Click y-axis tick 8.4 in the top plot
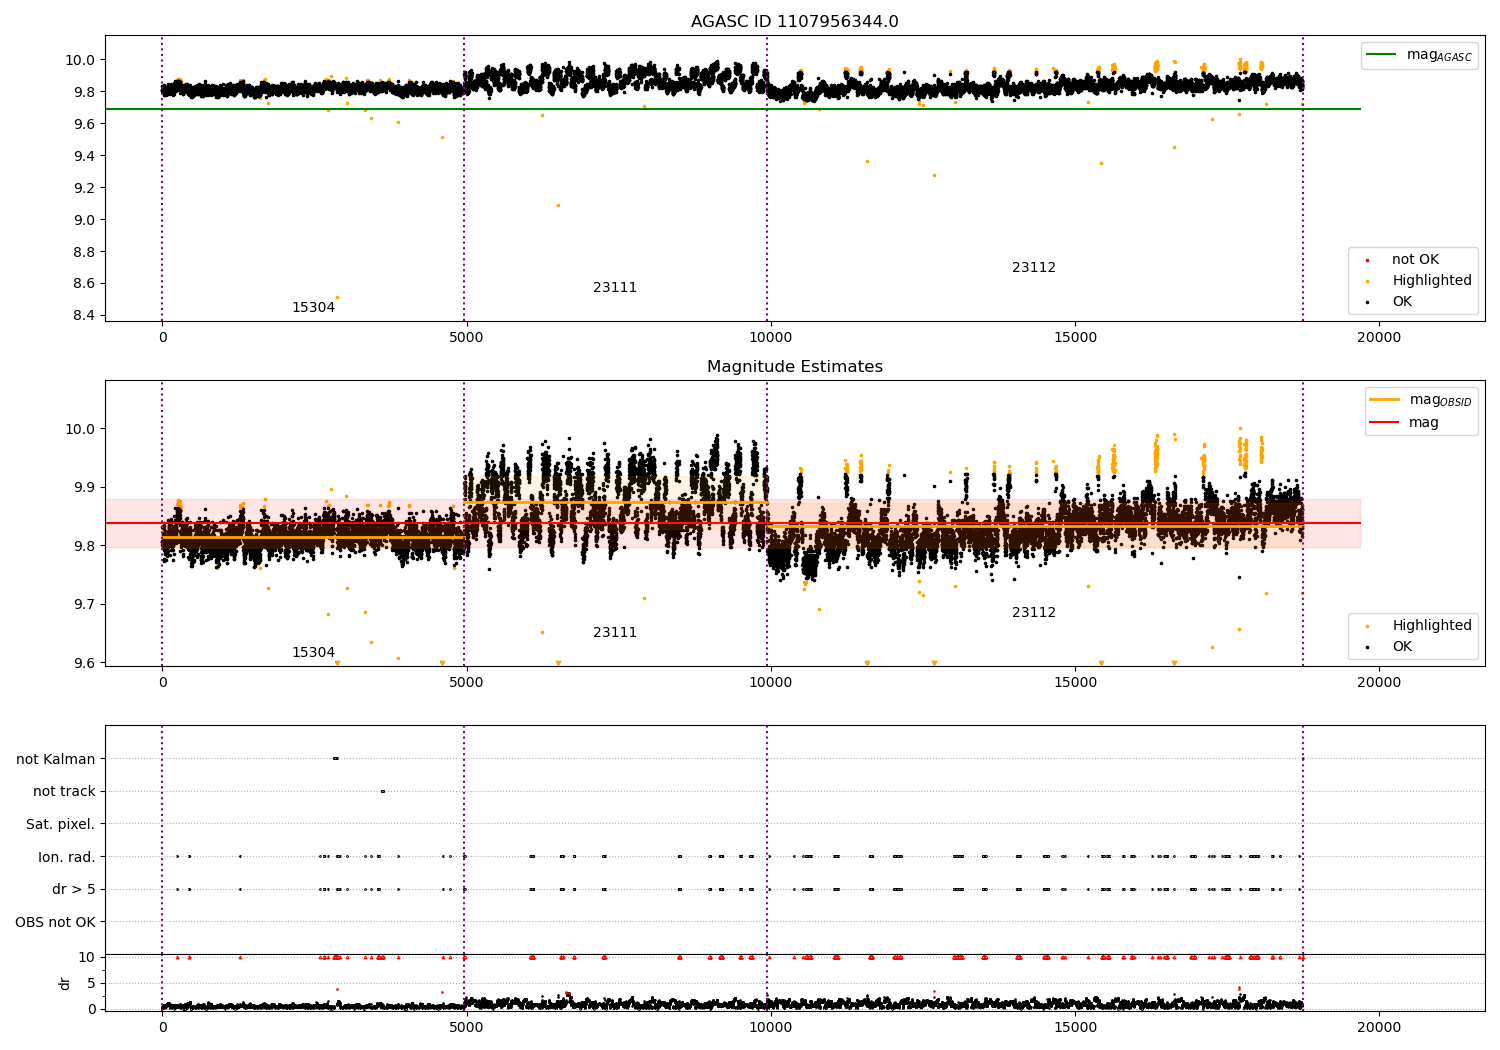 coord(84,316)
